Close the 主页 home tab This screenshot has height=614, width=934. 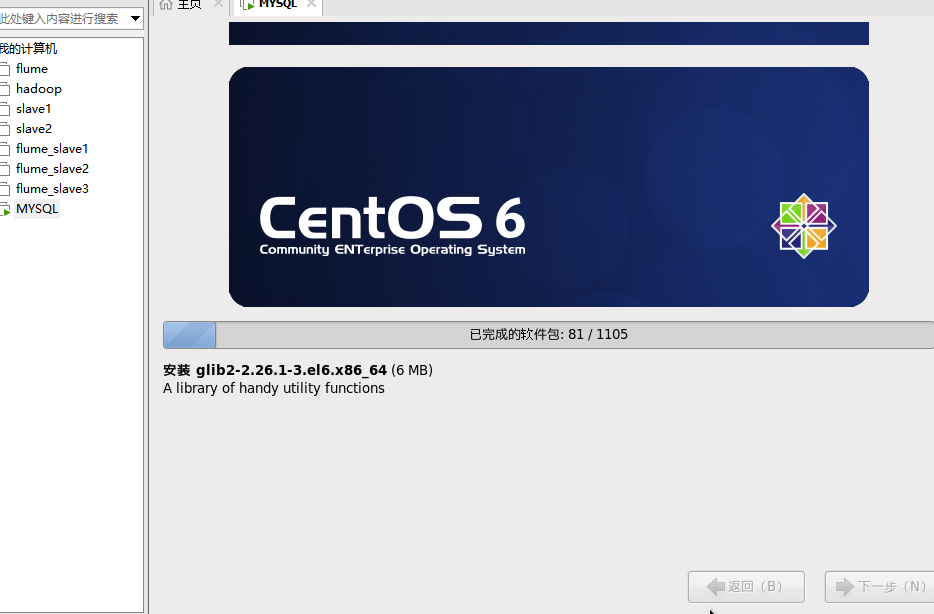218,4
